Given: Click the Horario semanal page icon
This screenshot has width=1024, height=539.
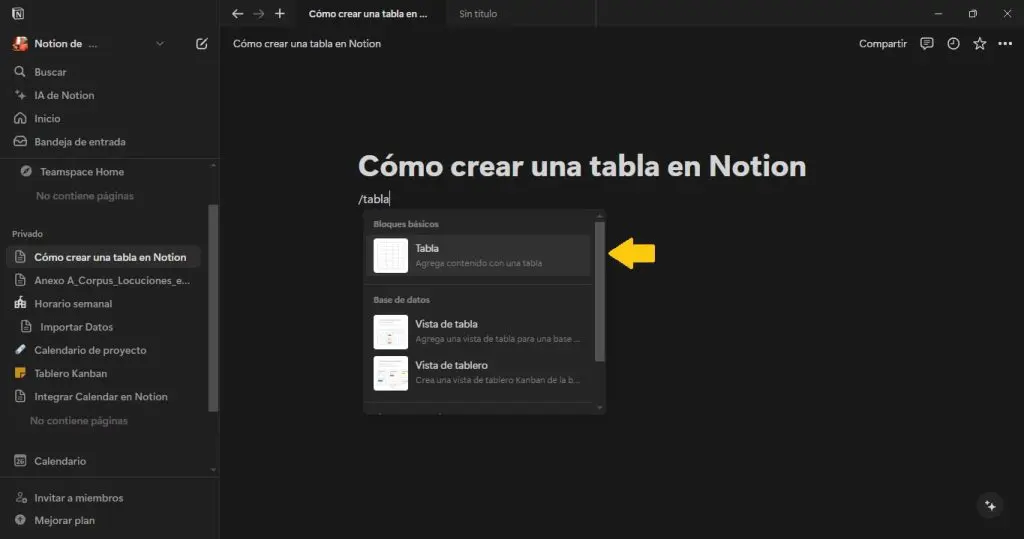Looking at the screenshot, I should [x=20, y=303].
